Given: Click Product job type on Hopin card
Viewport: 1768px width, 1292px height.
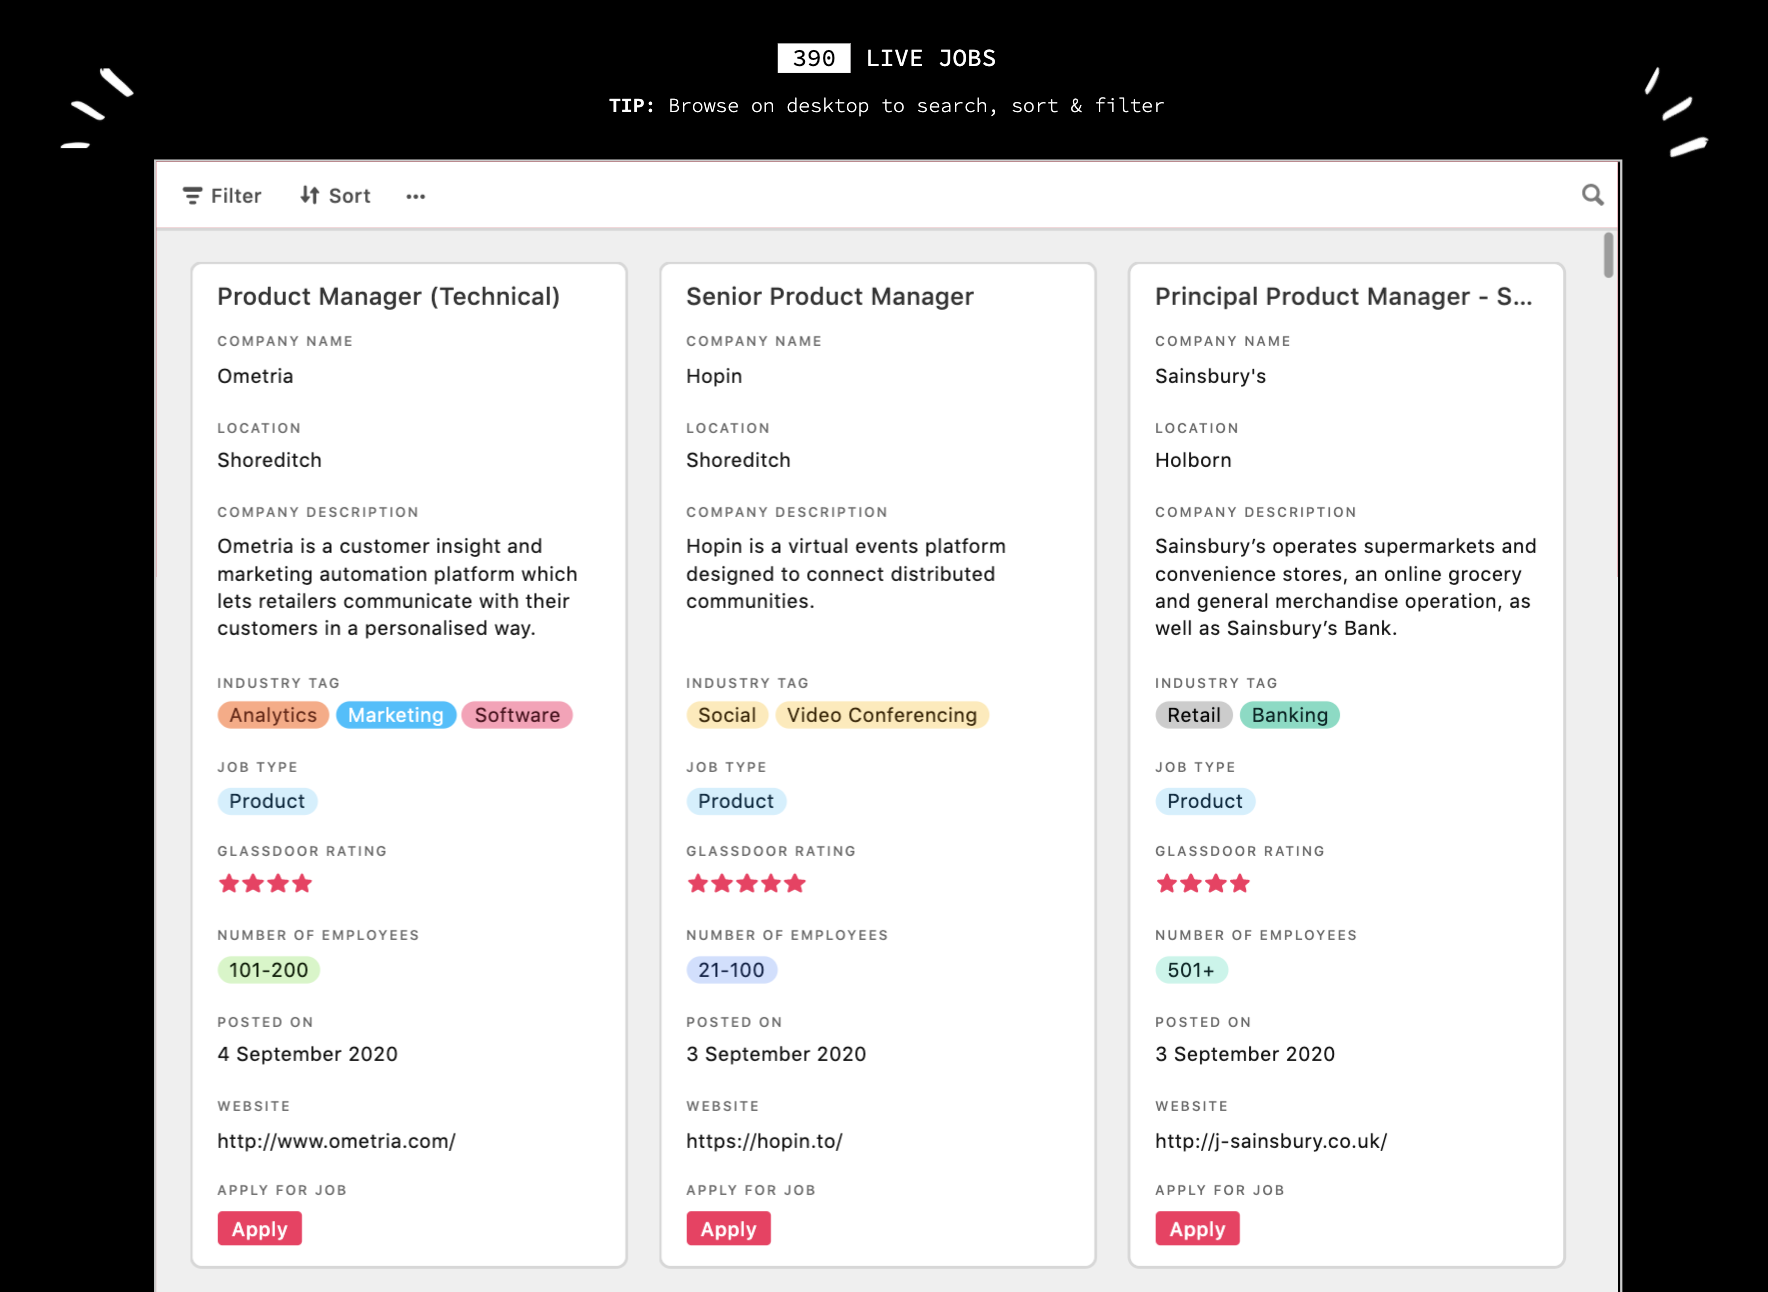Looking at the screenshot, I should 736,801.
